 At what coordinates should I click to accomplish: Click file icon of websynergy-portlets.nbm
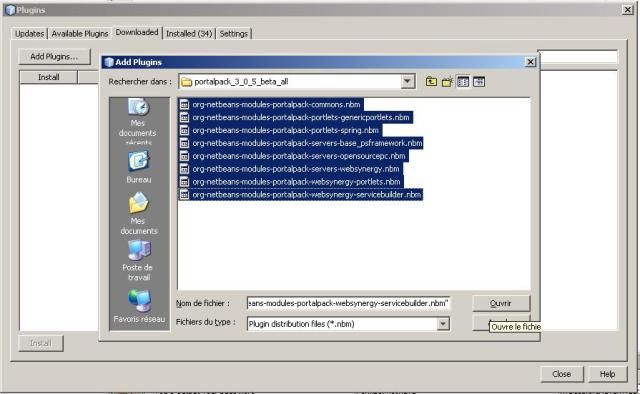[184, 182]
